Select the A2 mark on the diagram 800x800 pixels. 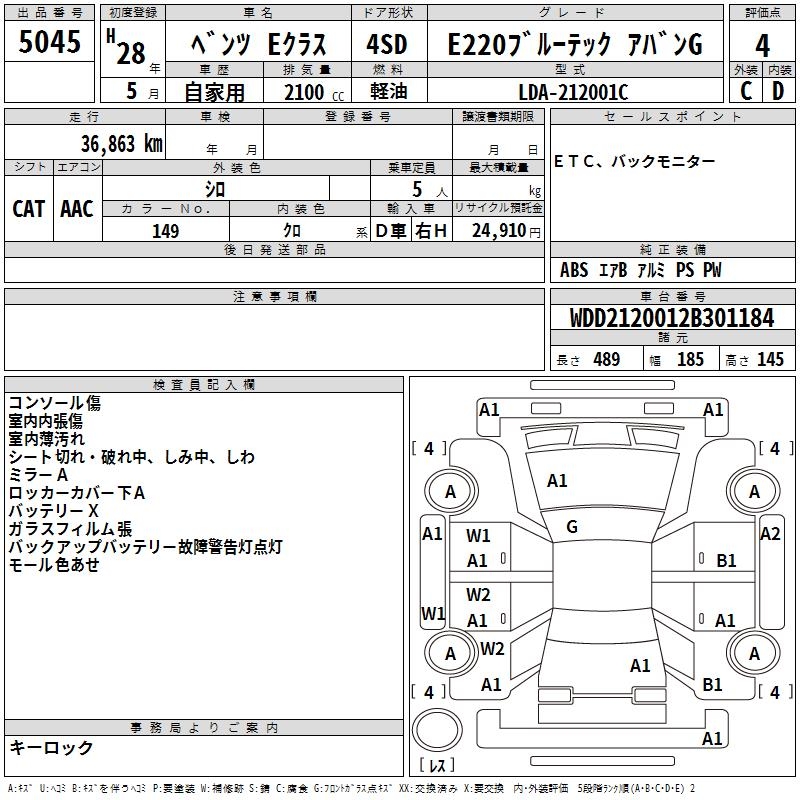click(x=769, y=534)
